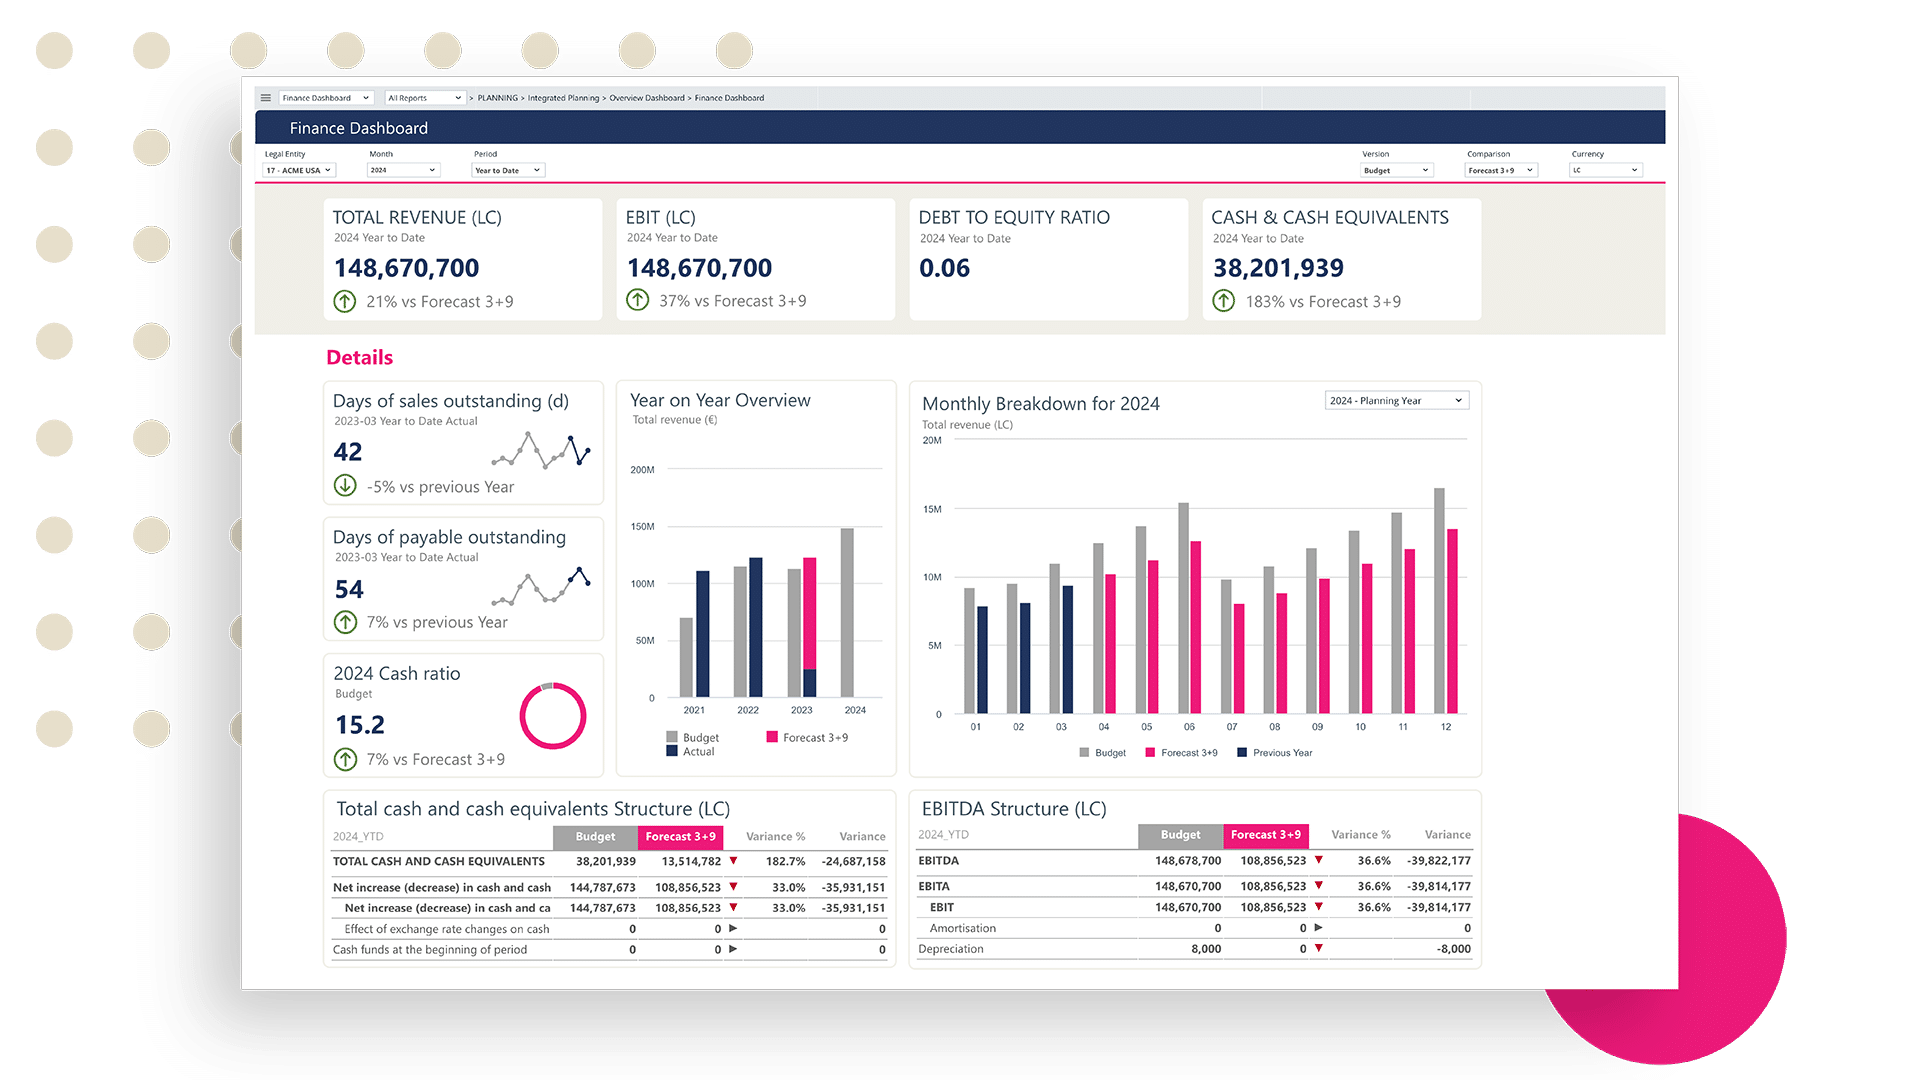Click the Details section heading
1920x1080 pixels.
pos(359,357)
